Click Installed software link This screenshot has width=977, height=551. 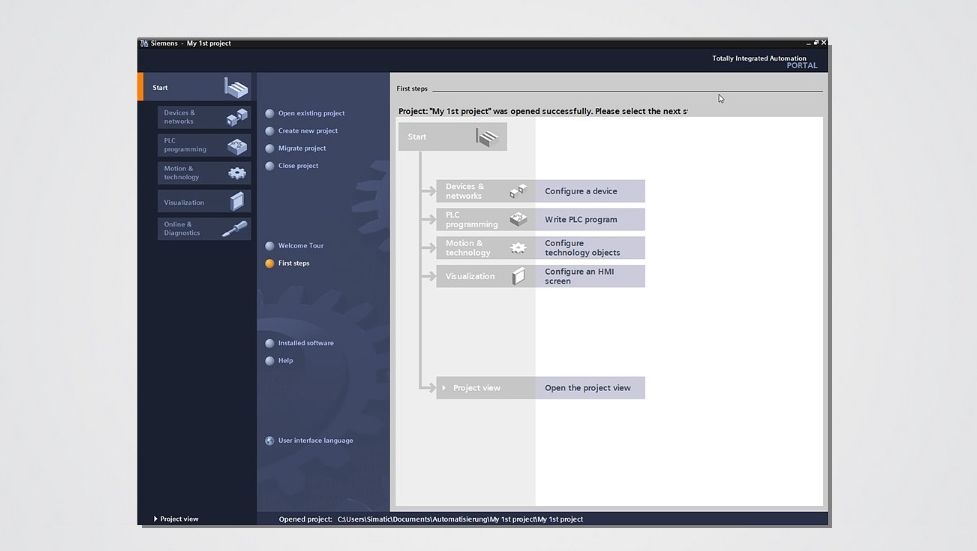point(306,343)
